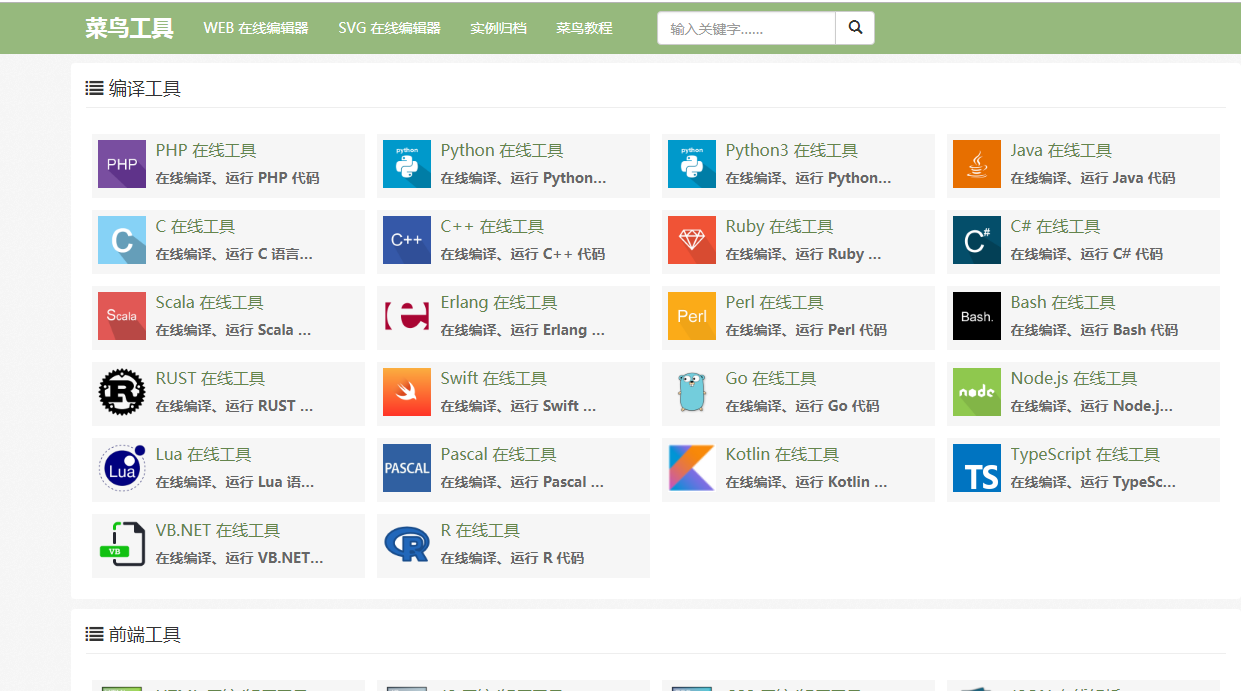Click the PHP logo icon
Viewport: 1241px width, 691px height.
[122, 164]
